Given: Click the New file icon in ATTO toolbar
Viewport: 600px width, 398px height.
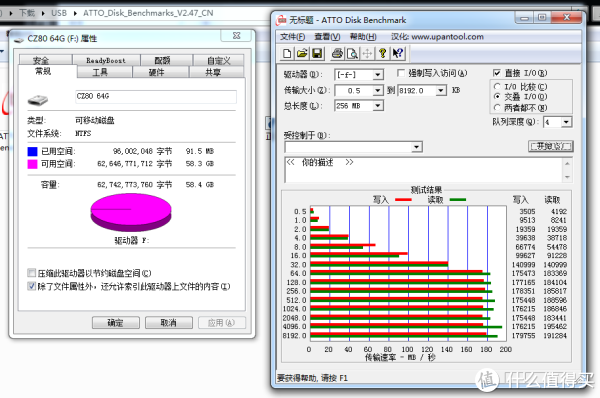Looking at the screenshot, I should [x=287, y=53].
